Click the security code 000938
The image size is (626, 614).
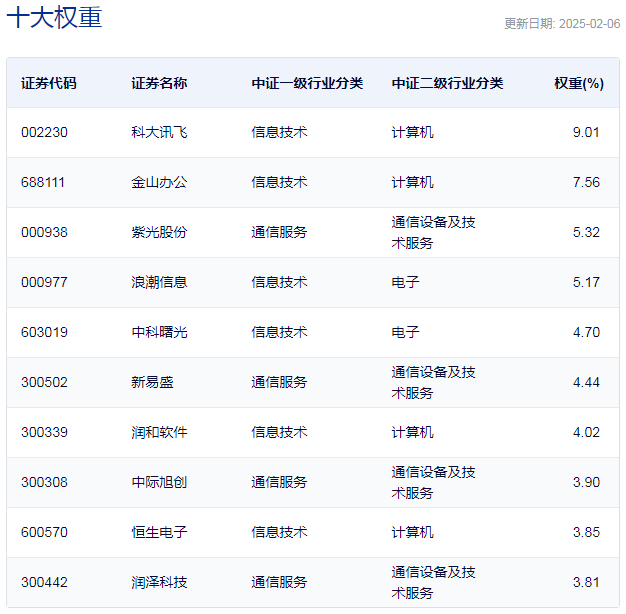pos(44,232)
